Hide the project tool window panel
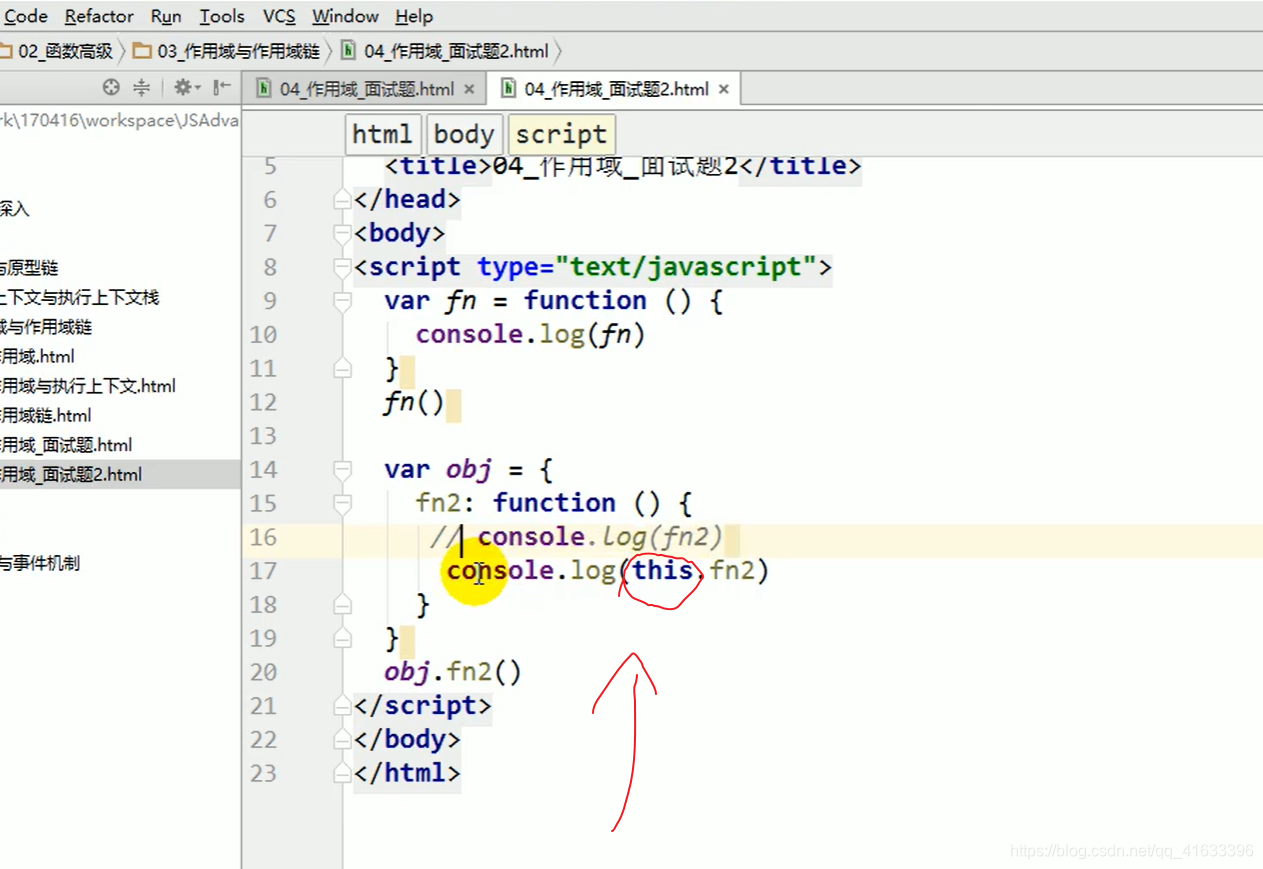Viewport: 1263px width, 869px height. (x=220, y=88)
